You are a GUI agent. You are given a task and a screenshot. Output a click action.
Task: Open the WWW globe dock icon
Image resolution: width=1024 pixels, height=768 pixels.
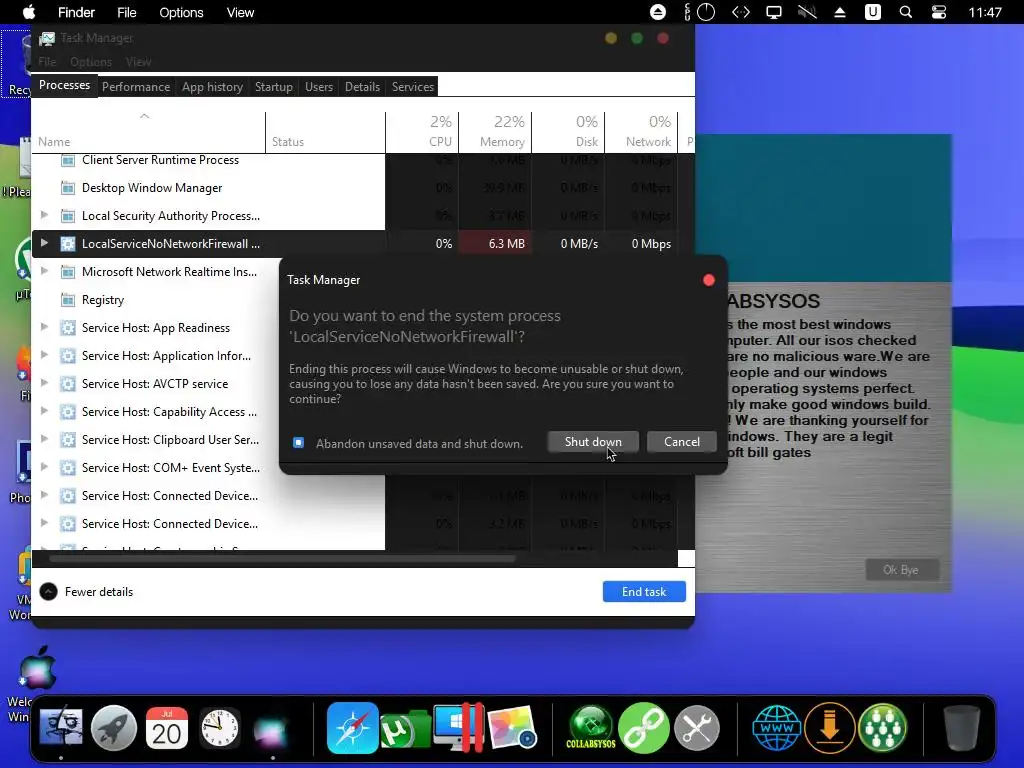(776, 728)
